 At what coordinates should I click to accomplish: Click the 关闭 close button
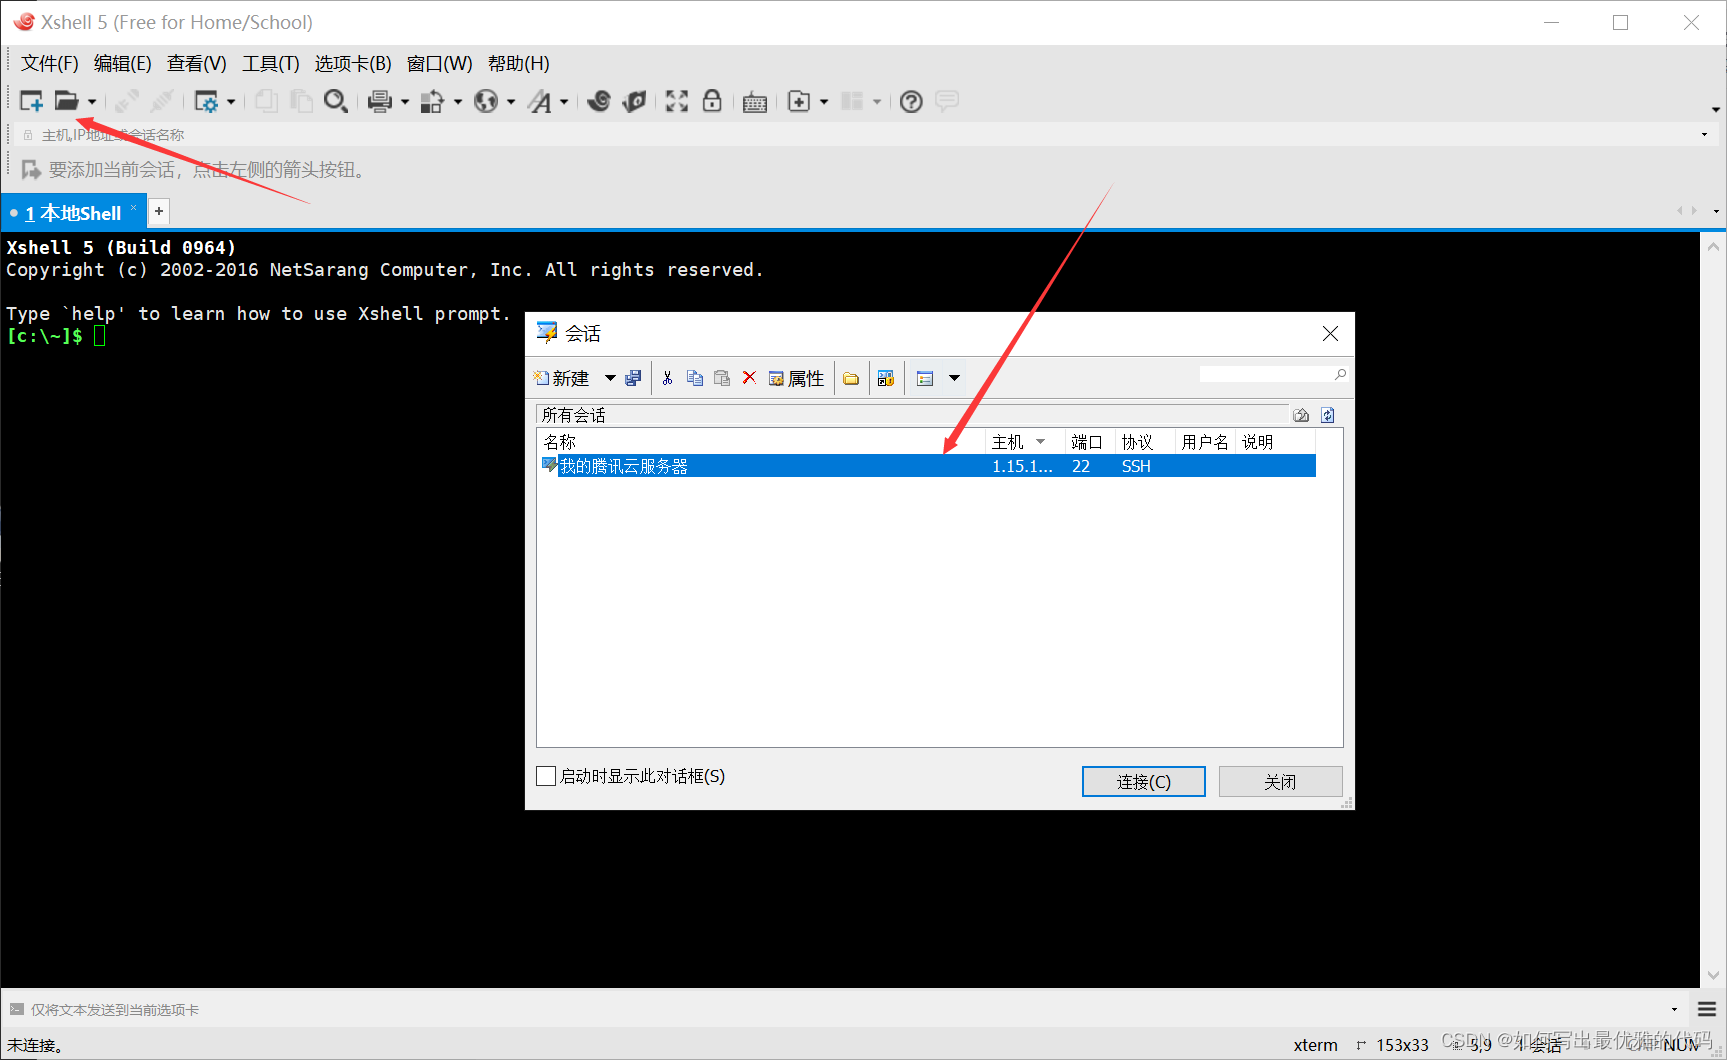pos(1280,782)
